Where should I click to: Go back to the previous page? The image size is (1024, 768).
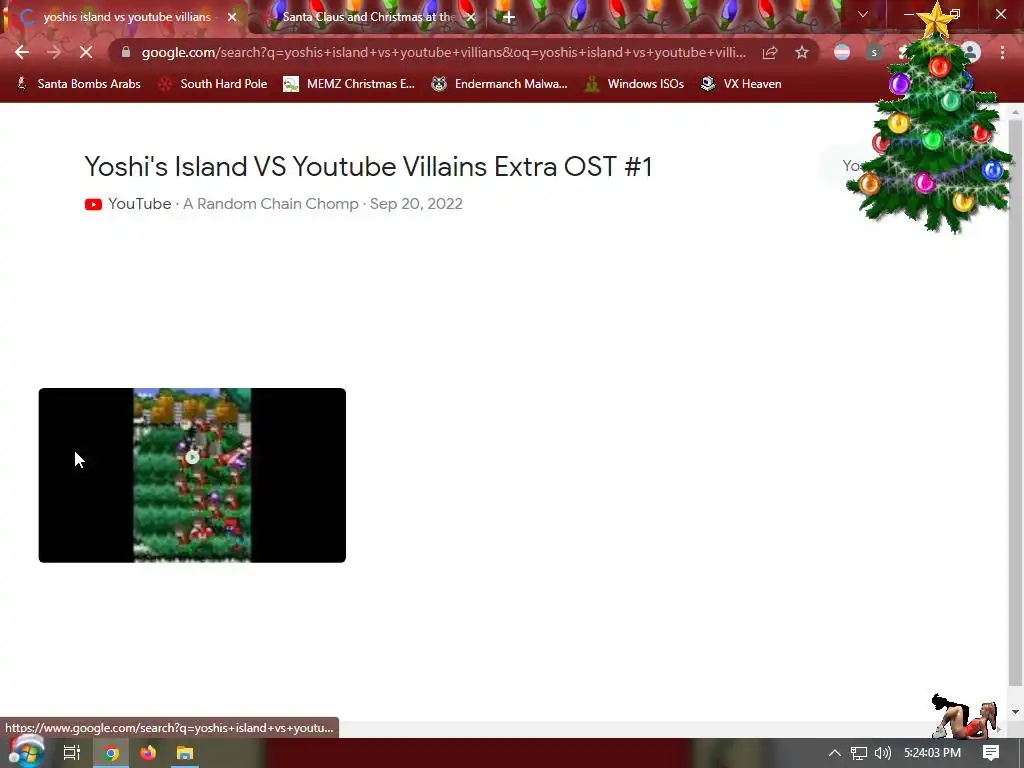click(22, 52)
